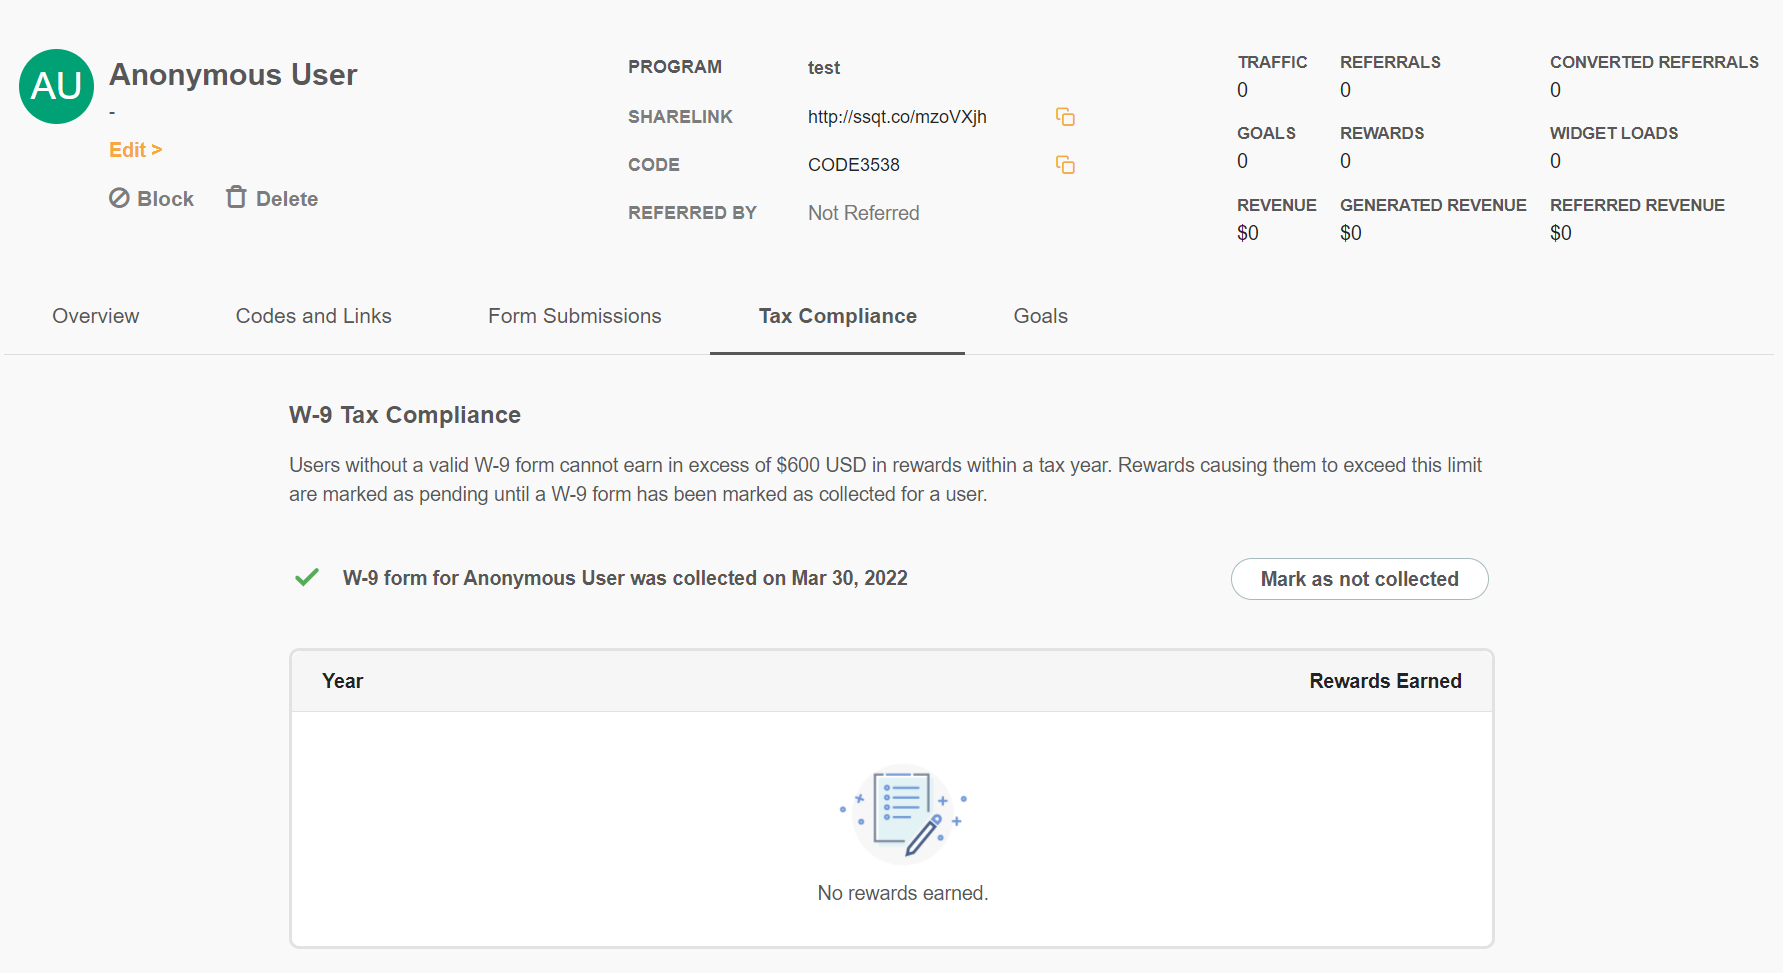Click the green AU avatar circle
The height and width of the screenshot is (973, 1783).
(x=56, y=87)
